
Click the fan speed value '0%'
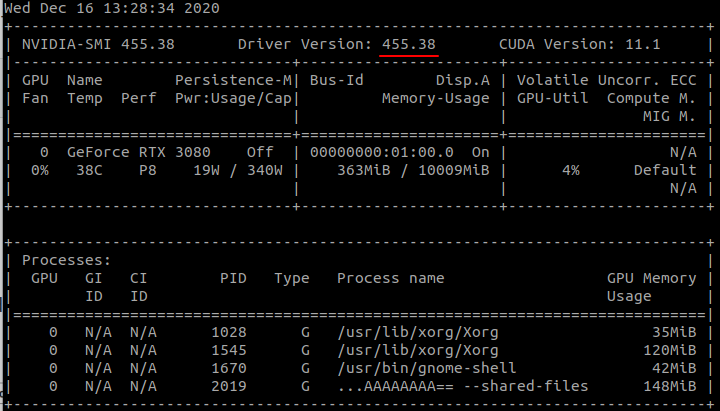[40, 170]
